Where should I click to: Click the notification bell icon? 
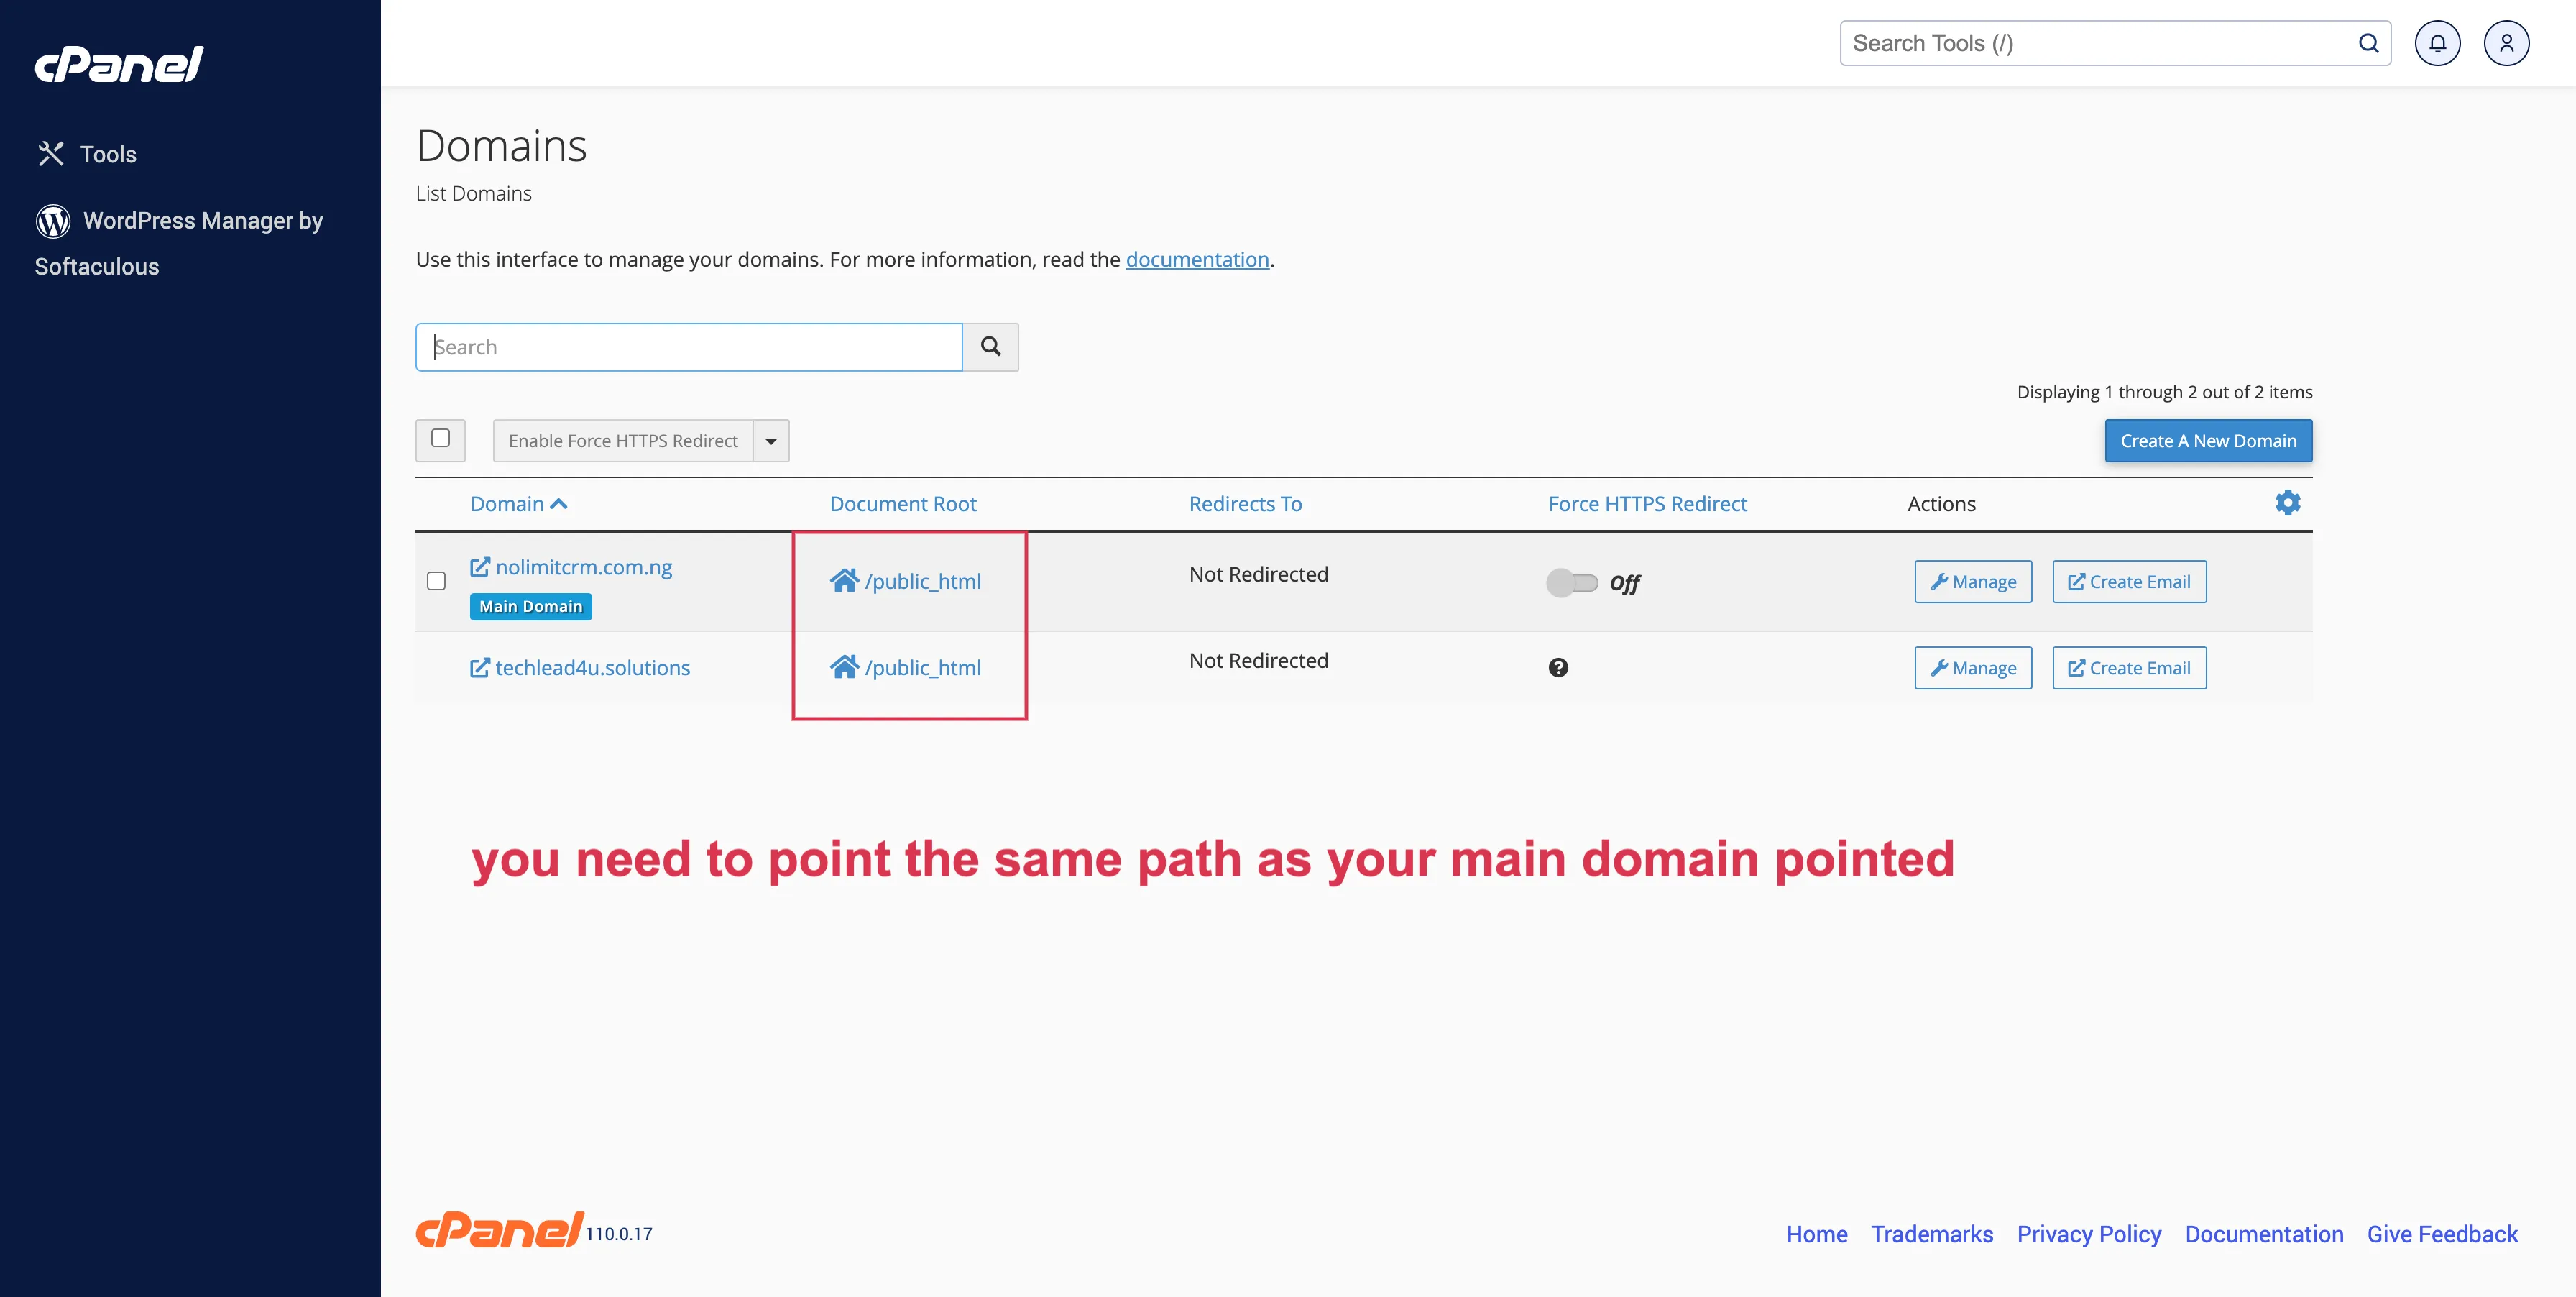[x=2437, y=42]
